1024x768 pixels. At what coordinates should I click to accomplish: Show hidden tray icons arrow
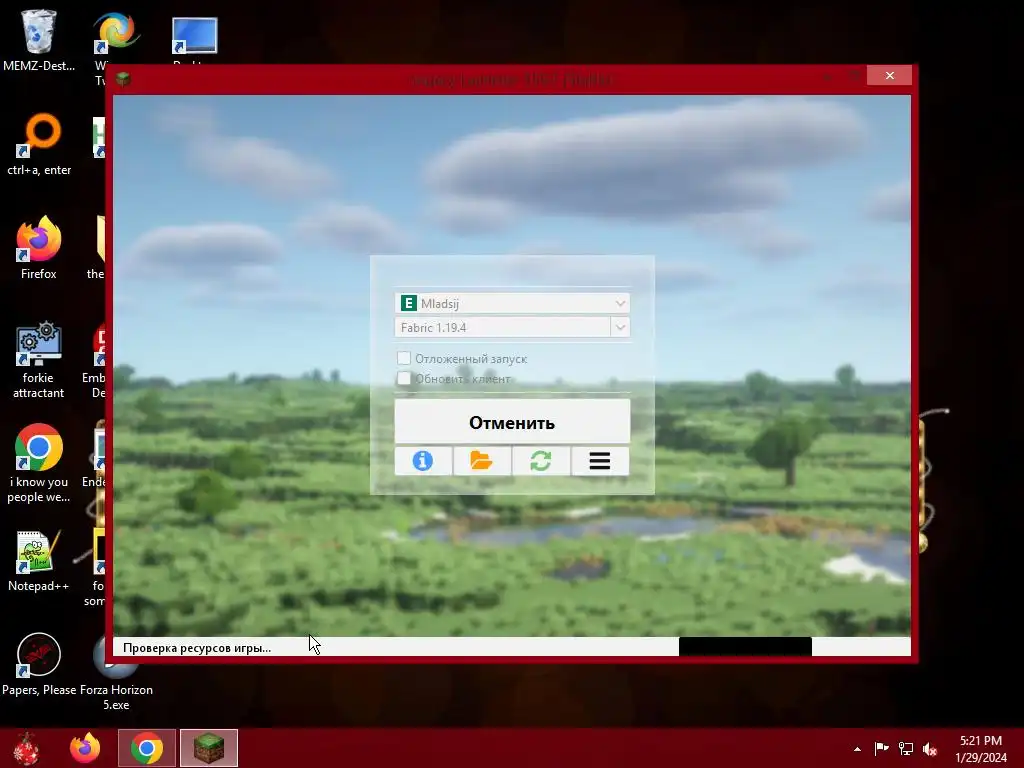[857, 749]
